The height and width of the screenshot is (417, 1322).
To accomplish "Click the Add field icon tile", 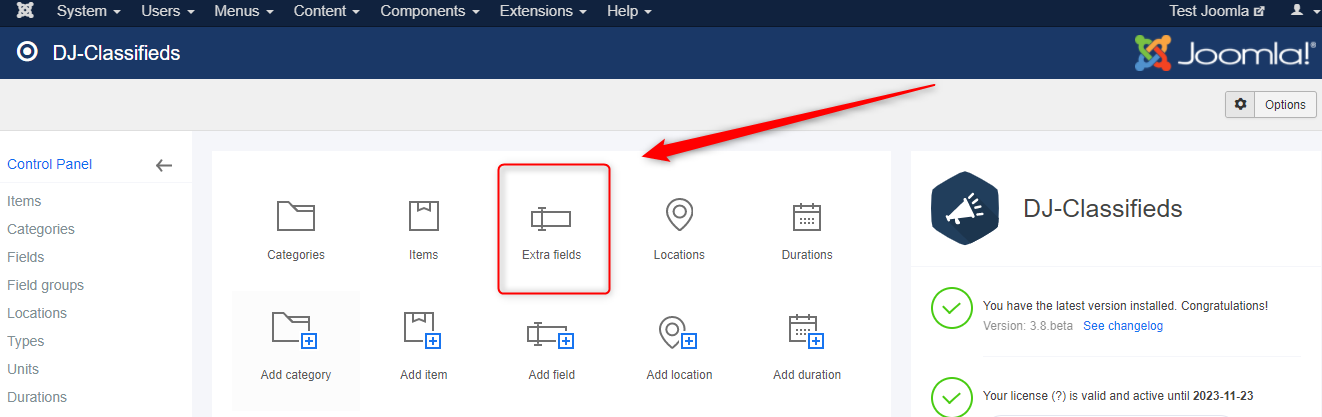I will click(x=552, y=350).
